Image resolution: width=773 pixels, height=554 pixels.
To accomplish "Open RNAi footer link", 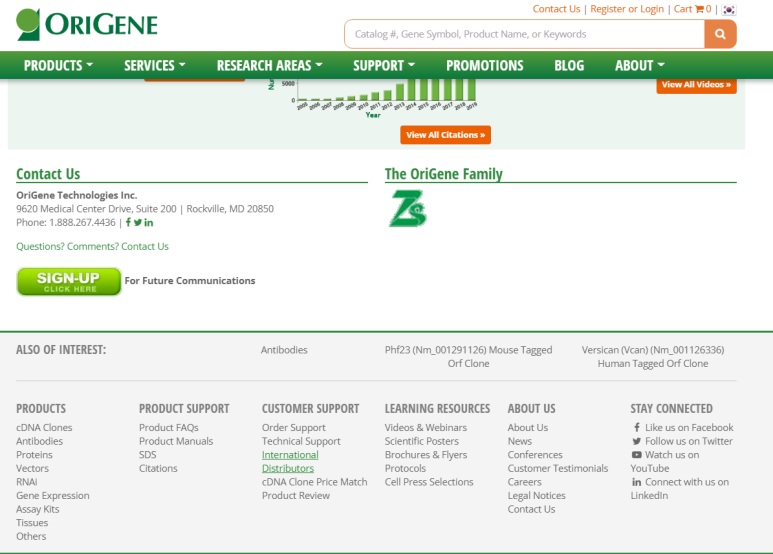I will 27,482.
